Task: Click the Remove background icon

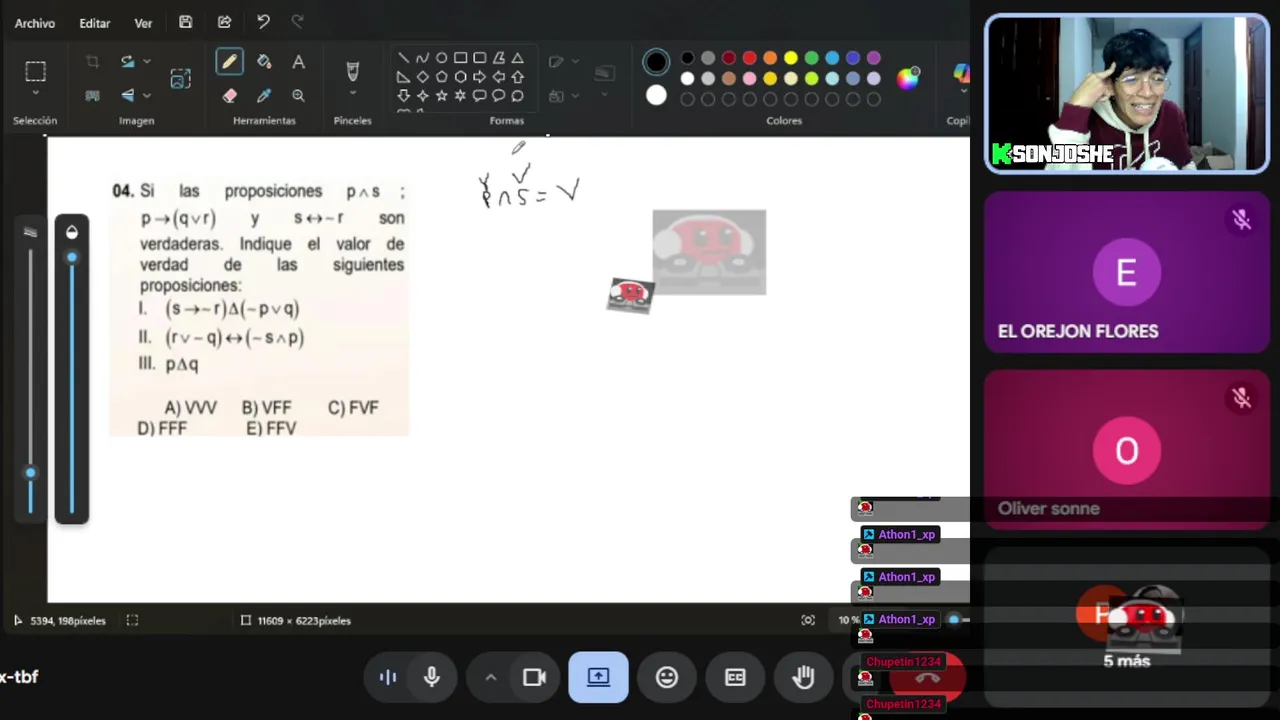Action: 92,95
